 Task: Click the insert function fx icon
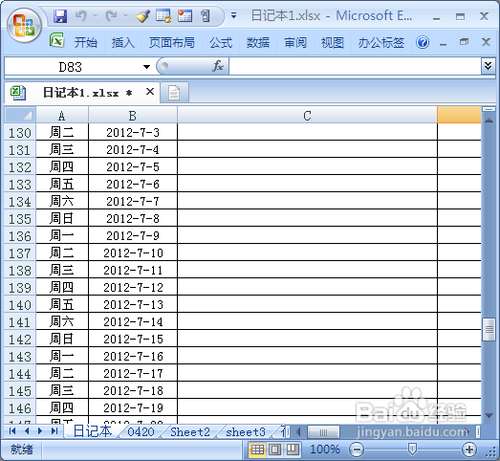point(218,66)
